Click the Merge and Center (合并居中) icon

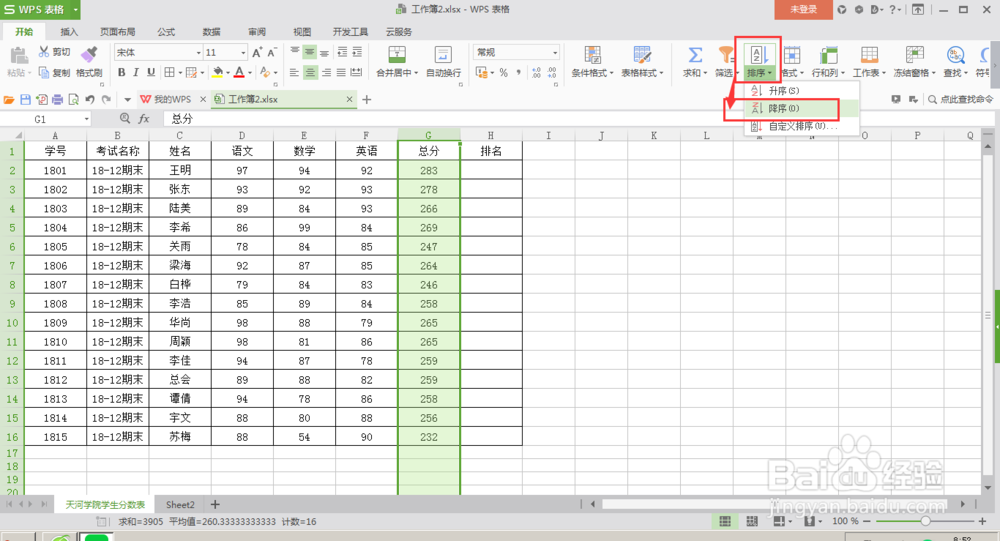(x=397, y=55)
